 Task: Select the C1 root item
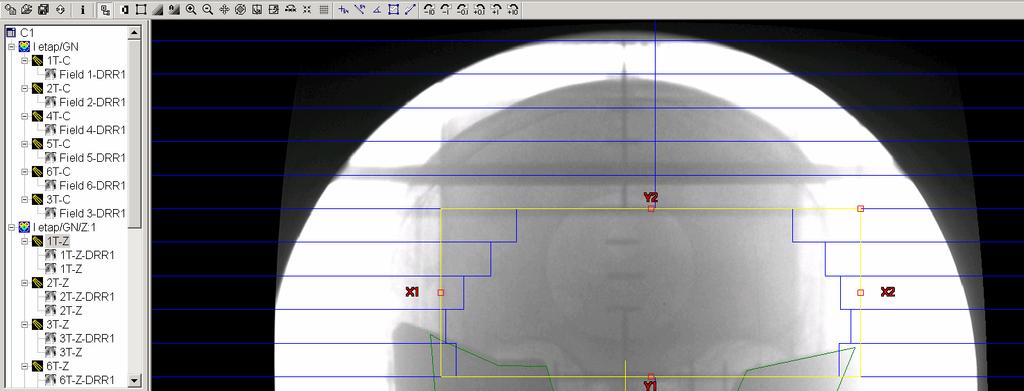pos(27,33)
